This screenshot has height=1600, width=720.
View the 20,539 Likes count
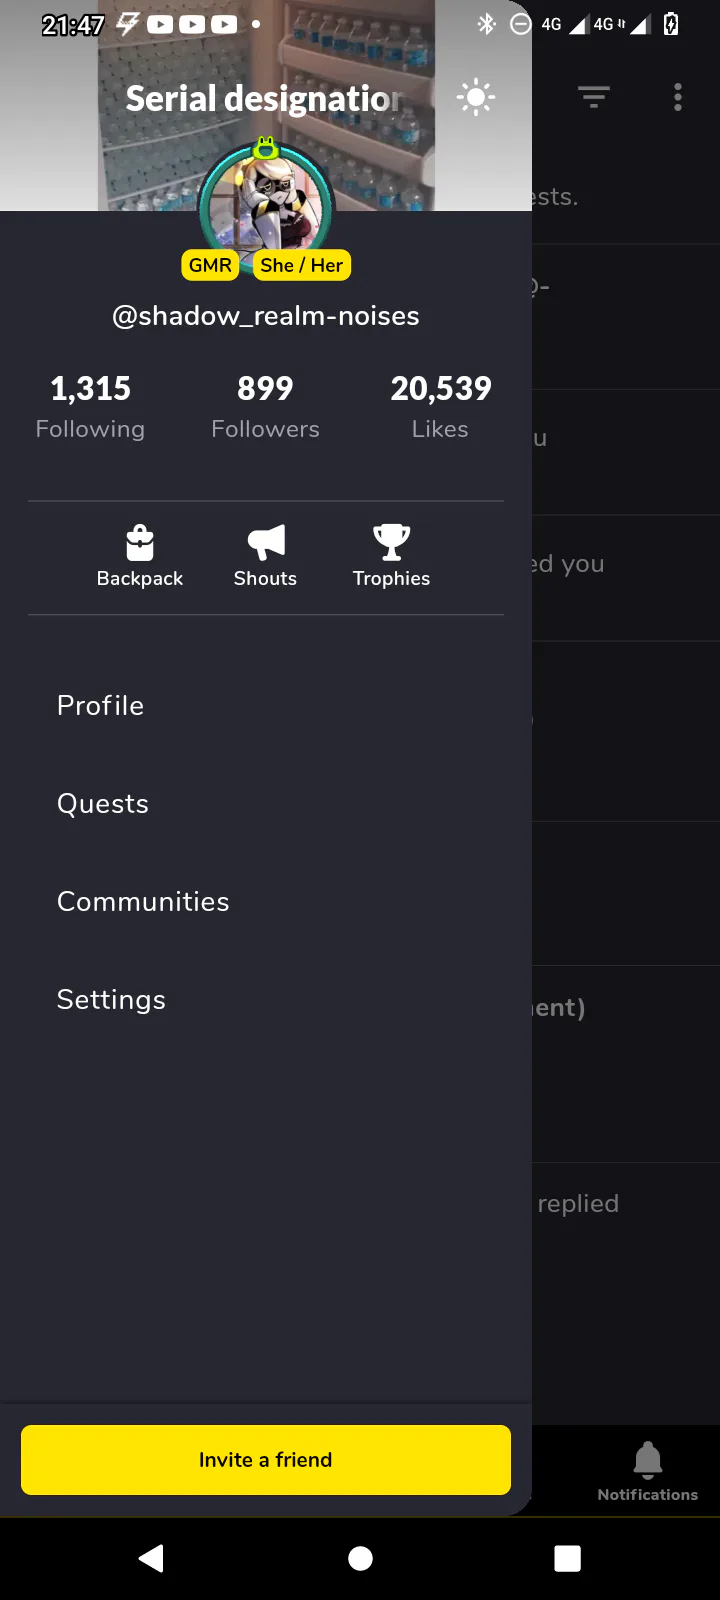(x=440, y=406)
